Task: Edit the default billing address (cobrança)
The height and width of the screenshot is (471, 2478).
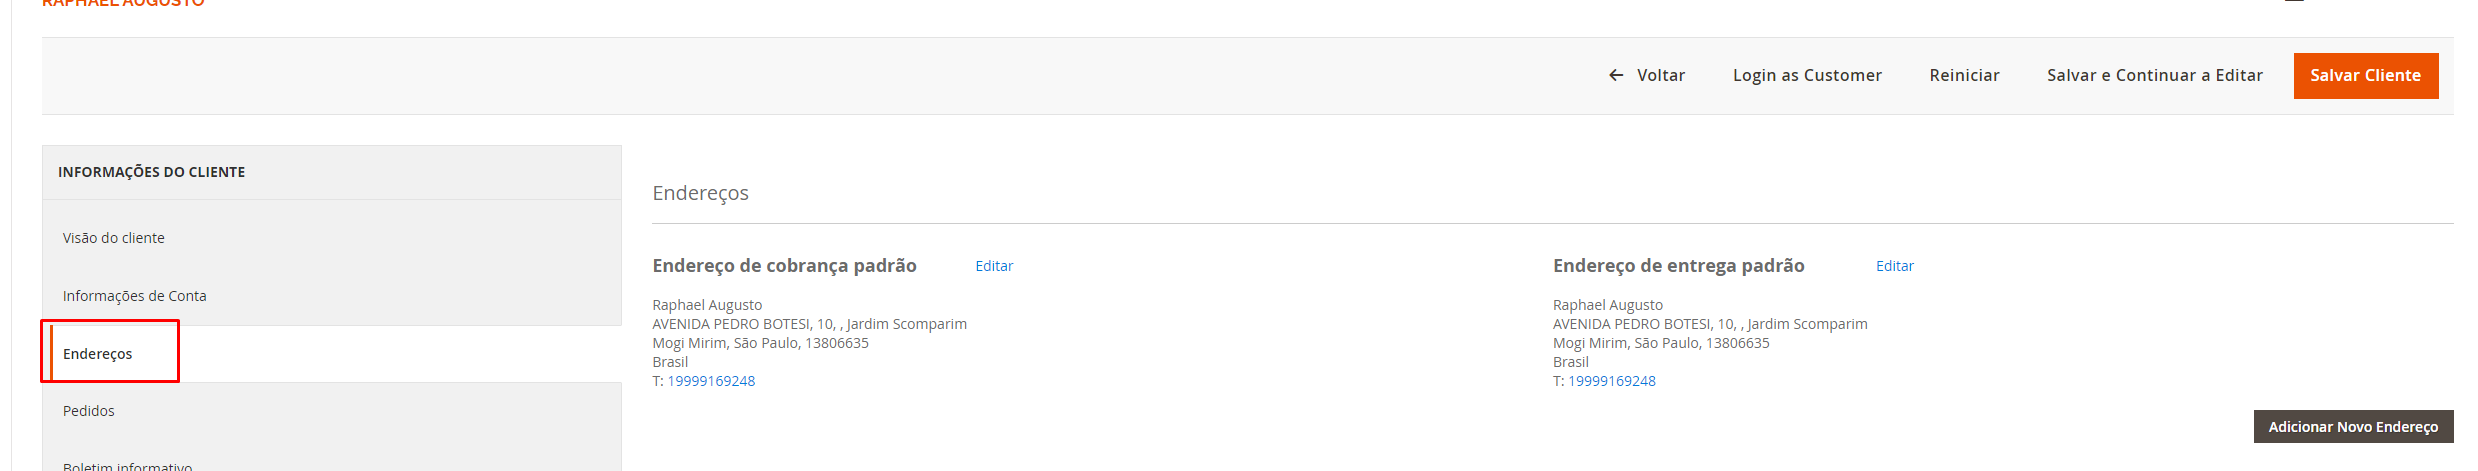Action: click(x=994, y=266)
